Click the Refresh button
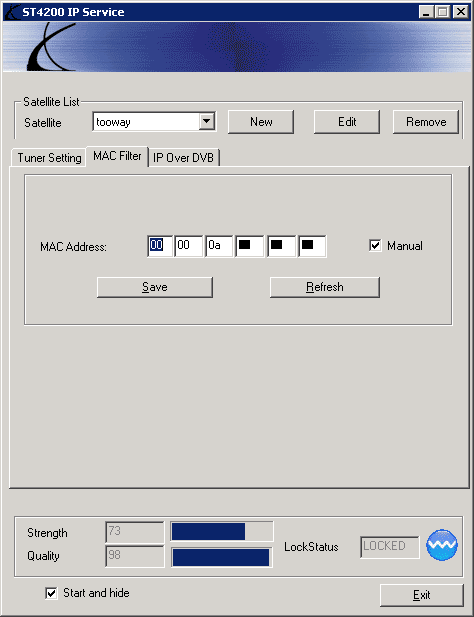This screenshot has width=474, height=617. (325, 287)
